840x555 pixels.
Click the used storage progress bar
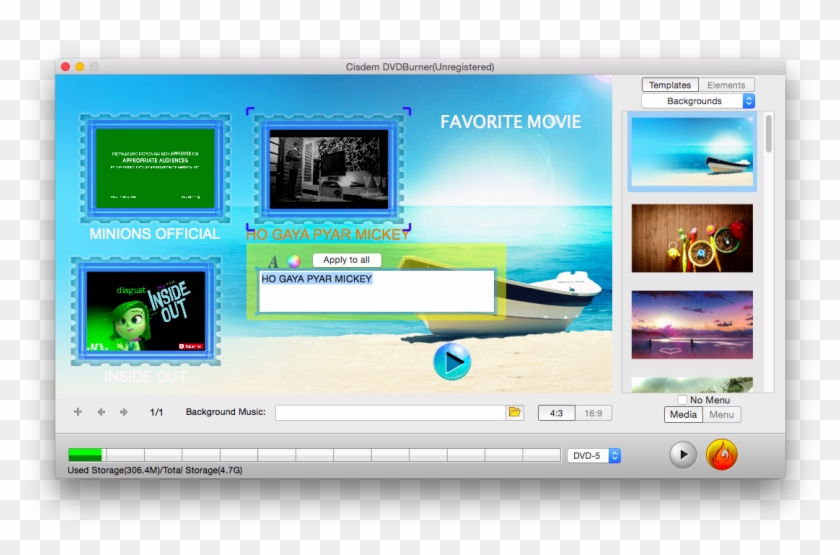tap(314, 455)
